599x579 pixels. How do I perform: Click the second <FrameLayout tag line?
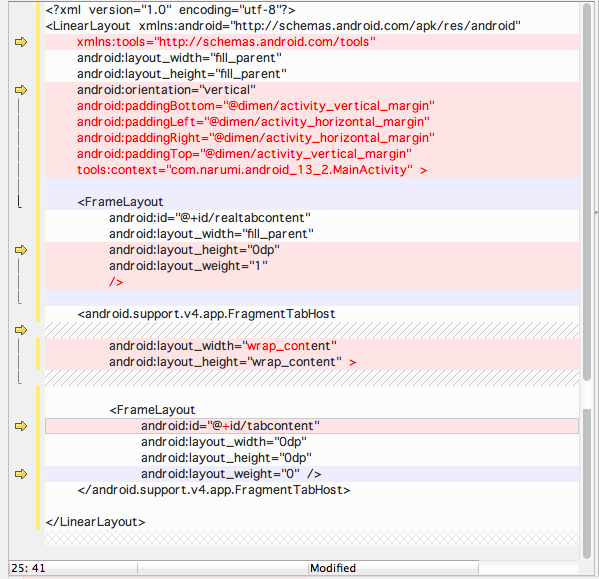(x=152, y=410)
